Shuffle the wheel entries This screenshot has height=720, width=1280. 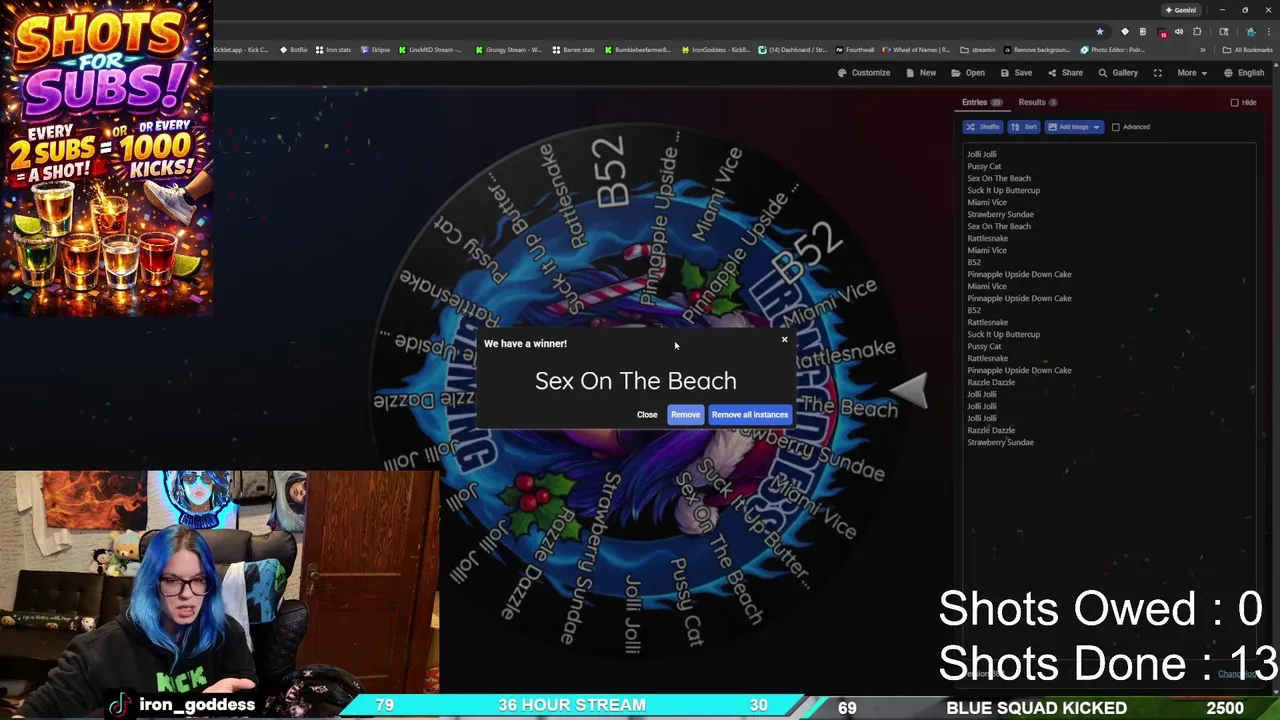[983, 127]
